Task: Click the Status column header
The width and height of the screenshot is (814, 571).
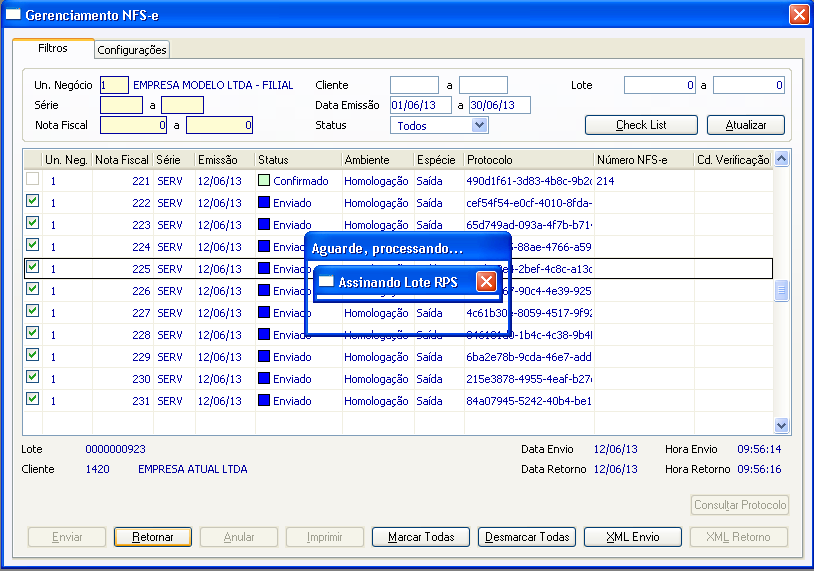Action: (x=299, y=160)
